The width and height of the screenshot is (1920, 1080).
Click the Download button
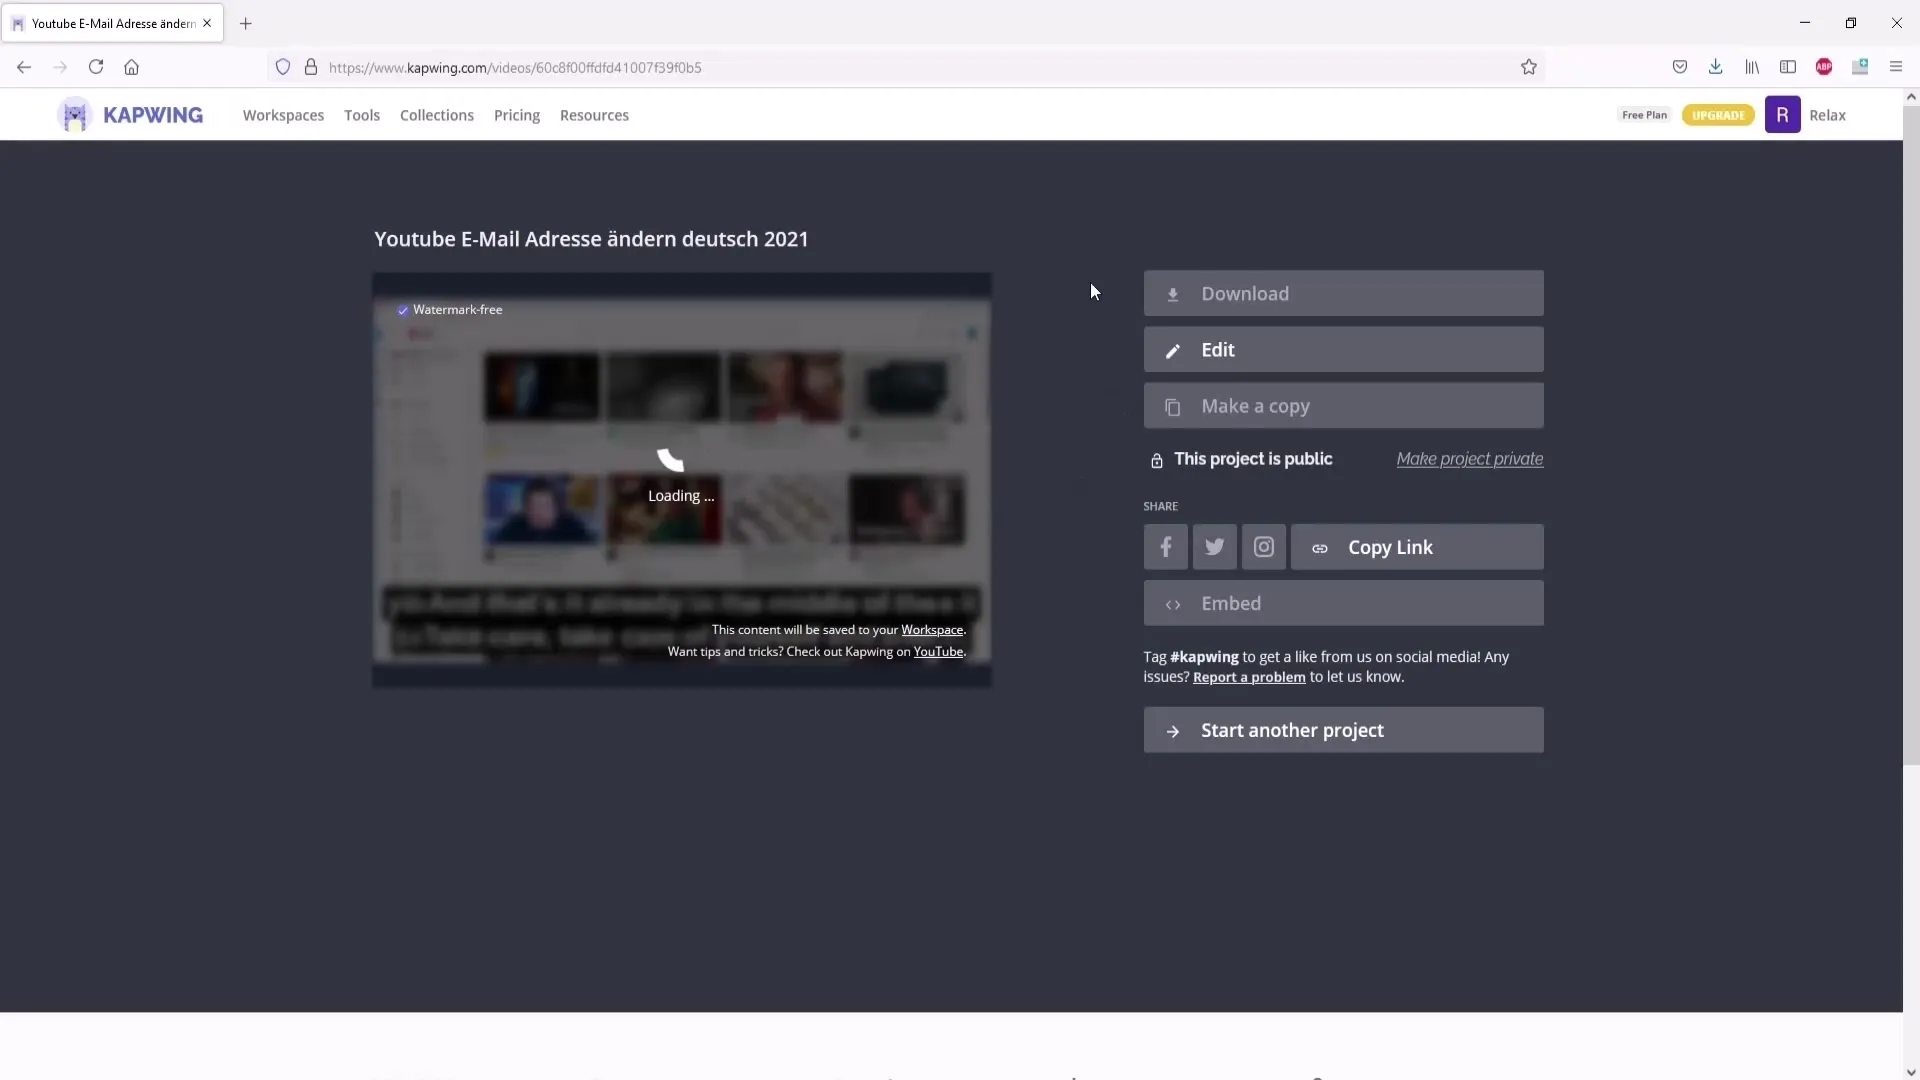[x=1342, y=293]
